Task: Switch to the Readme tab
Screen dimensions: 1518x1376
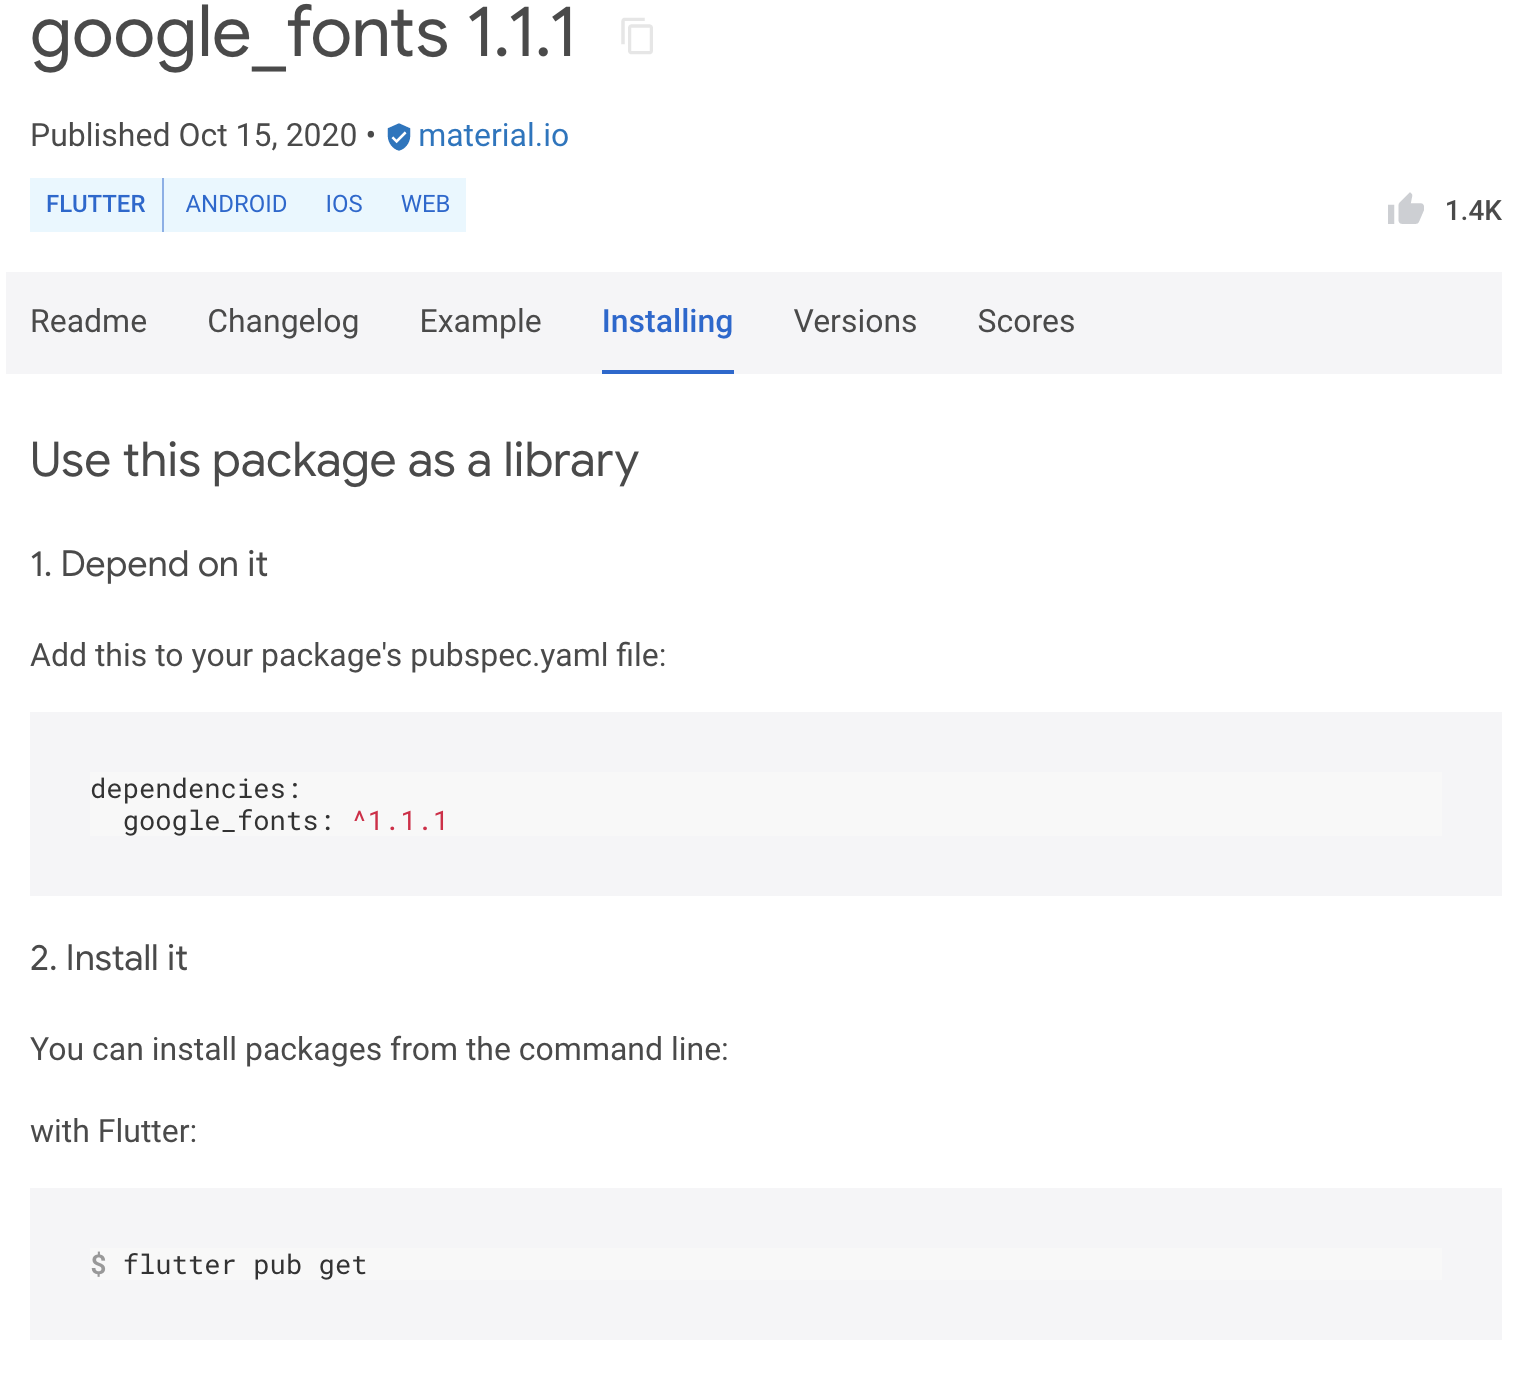Action: click(x=89, y=322)
